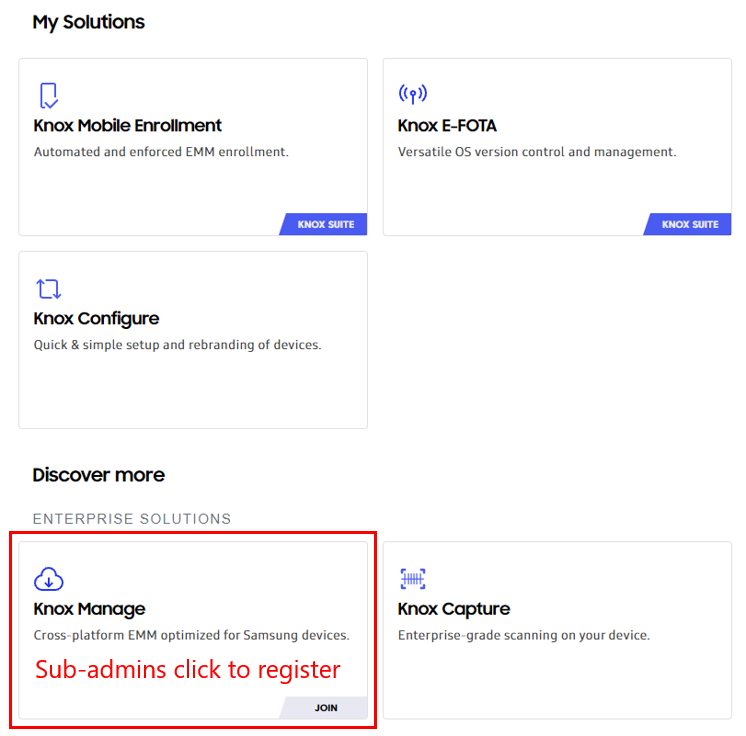The height and width of the screenshot is (736, 746).
Task: Click the 'My Solutions' heading
Action: [88, 22]
